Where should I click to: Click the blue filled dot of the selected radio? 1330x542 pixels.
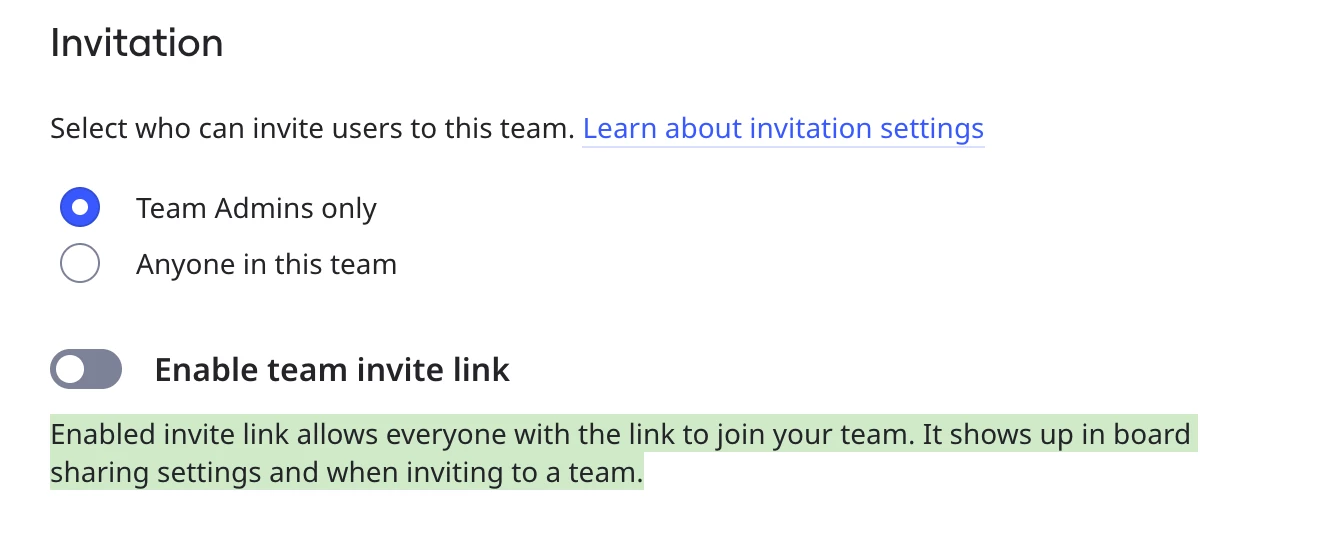click(x=80, y=208)
